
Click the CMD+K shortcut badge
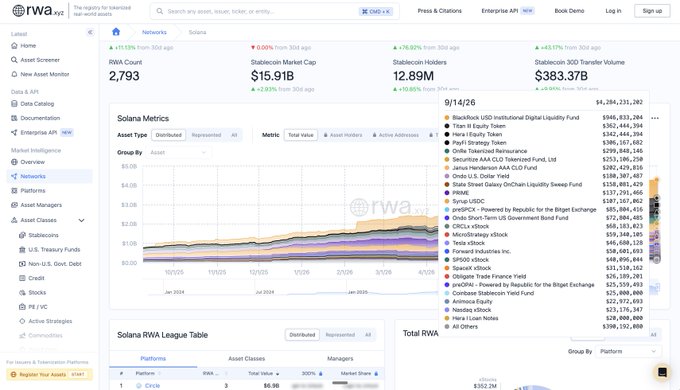point(376,11)
